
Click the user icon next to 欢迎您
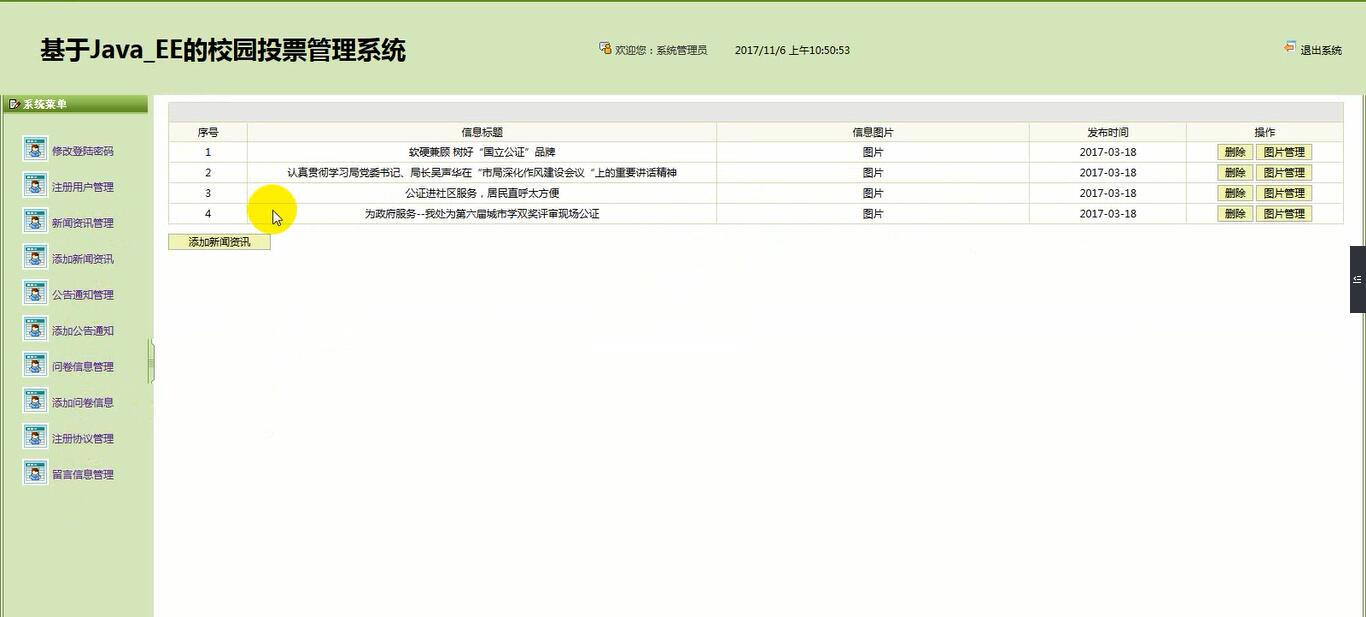click(x=605, y=48)
